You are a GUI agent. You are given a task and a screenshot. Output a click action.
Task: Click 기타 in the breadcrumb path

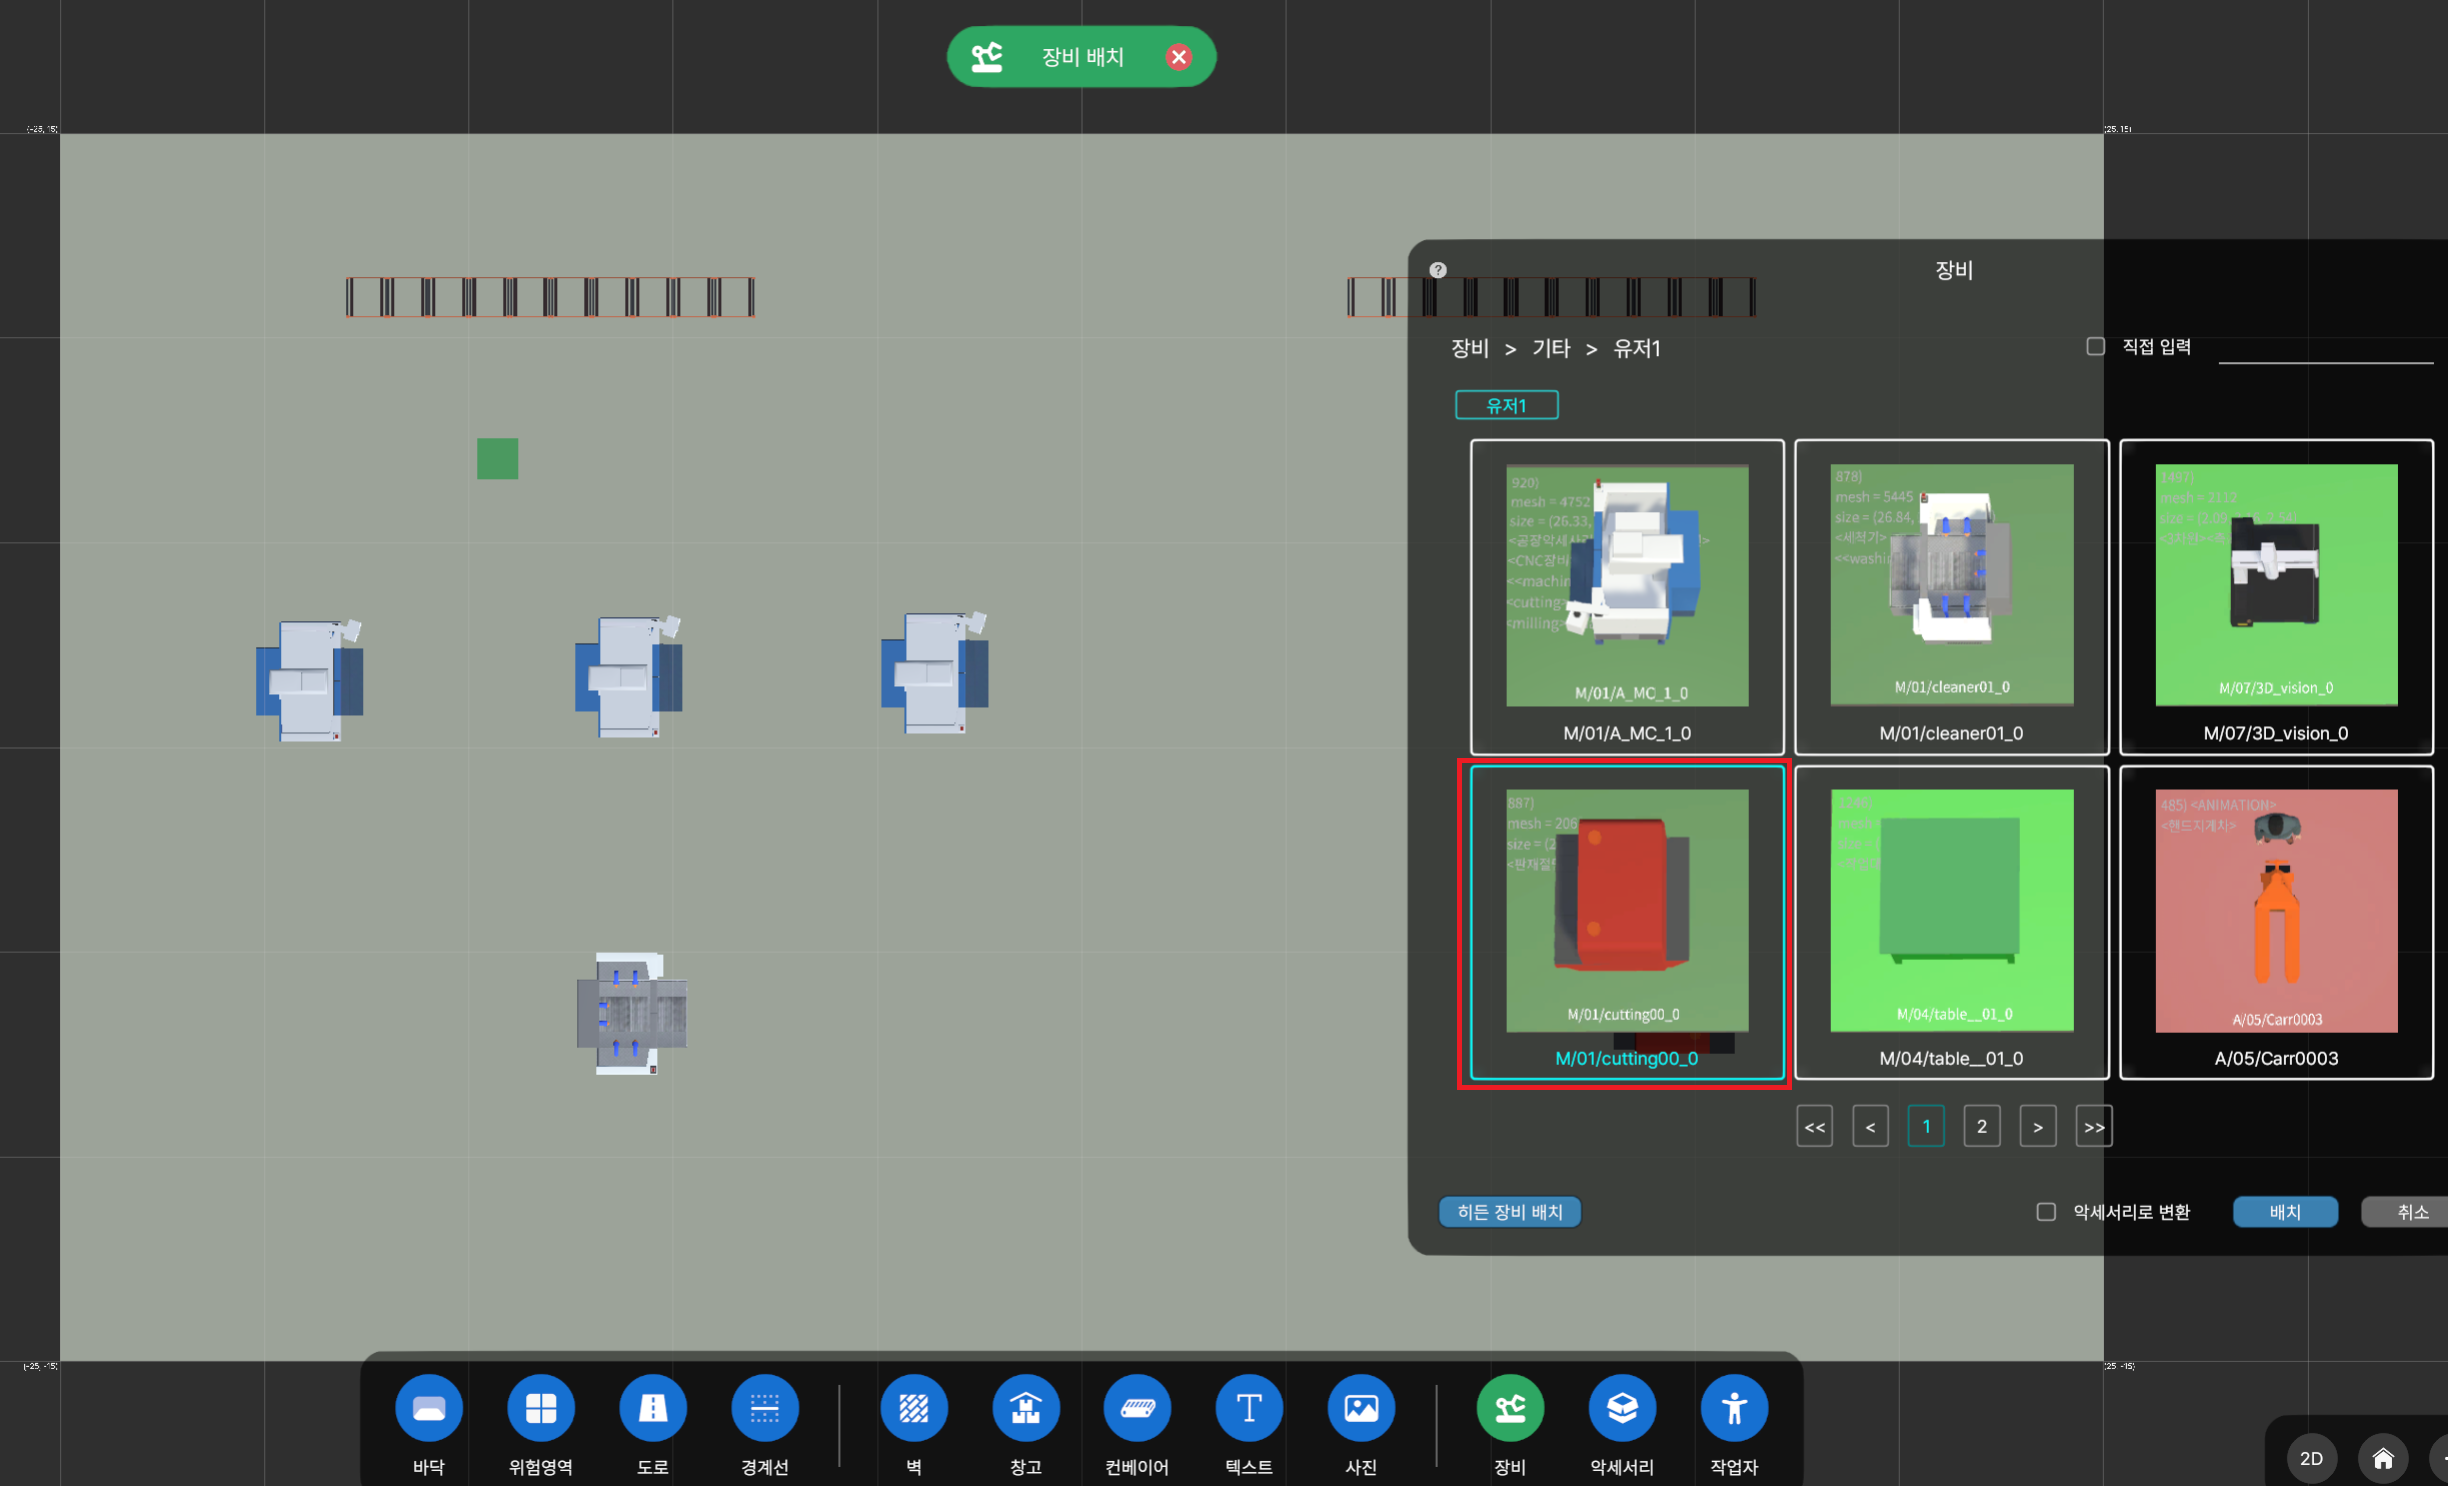[x=1551, y=348]
